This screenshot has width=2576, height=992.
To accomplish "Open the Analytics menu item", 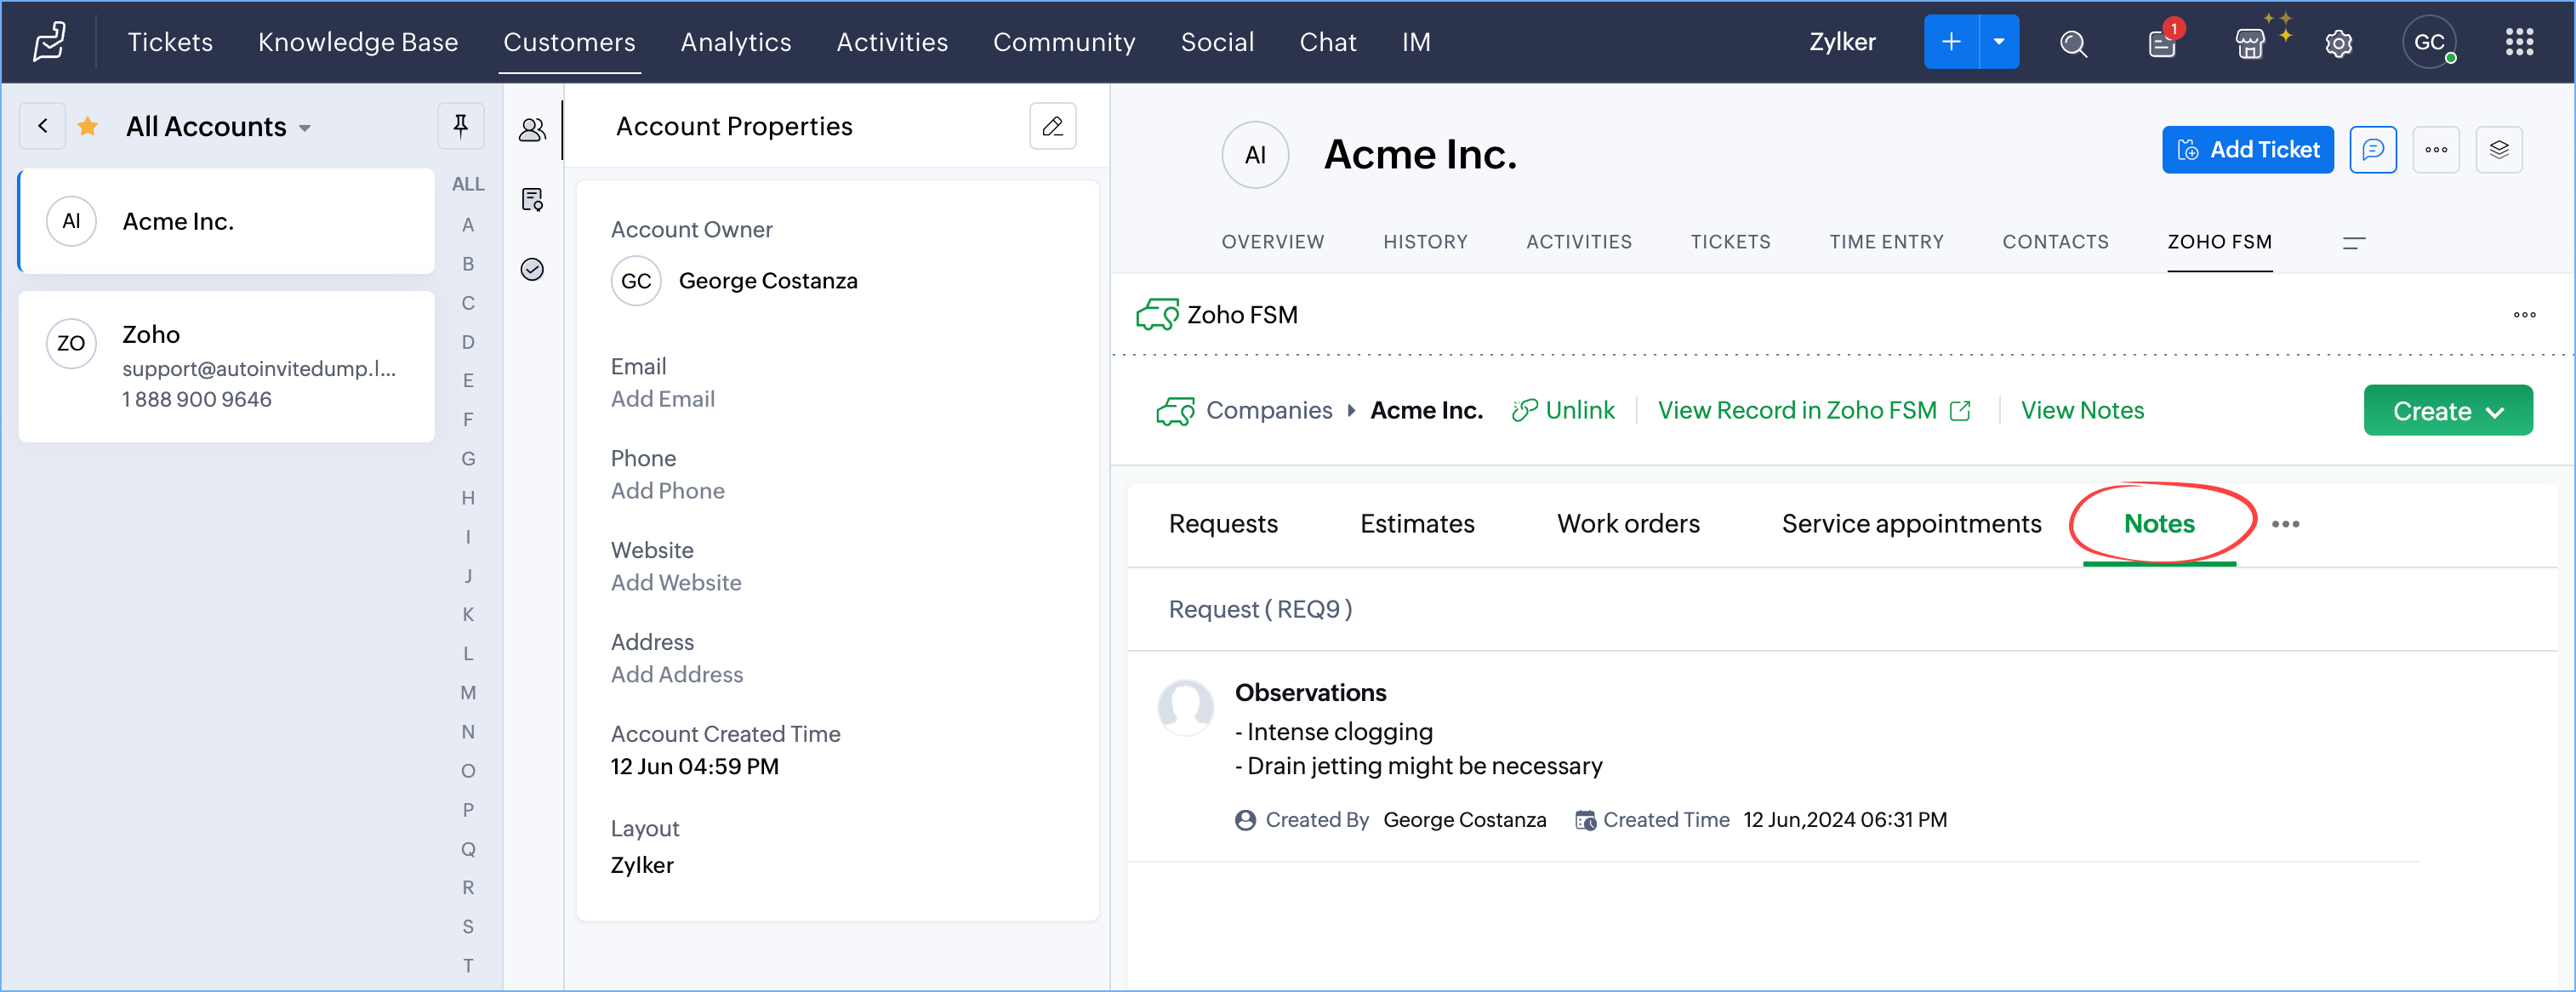I will (x=735, y=42).
